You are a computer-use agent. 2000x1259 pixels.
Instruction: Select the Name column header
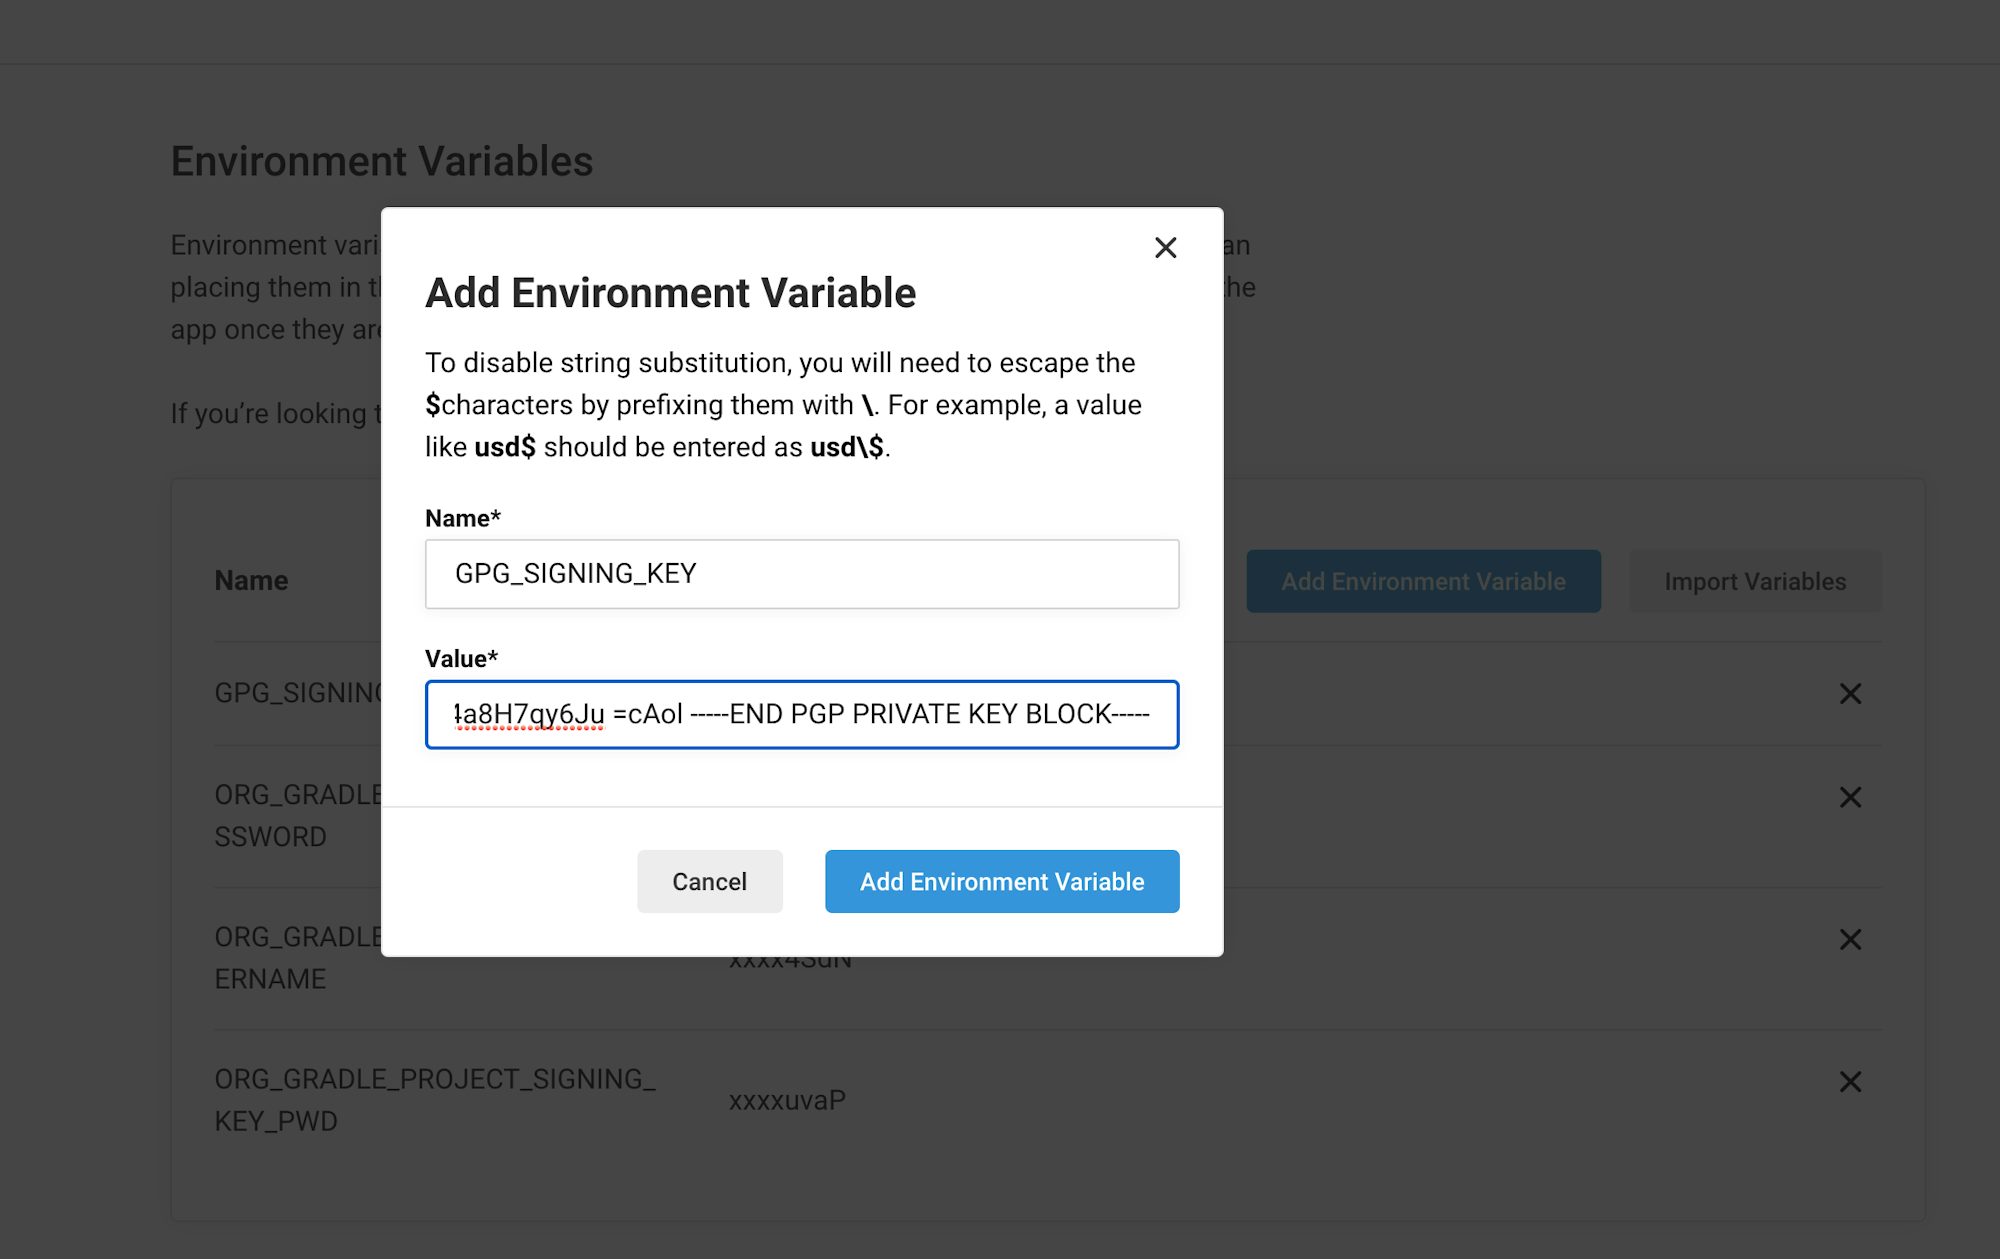(251, 580)
